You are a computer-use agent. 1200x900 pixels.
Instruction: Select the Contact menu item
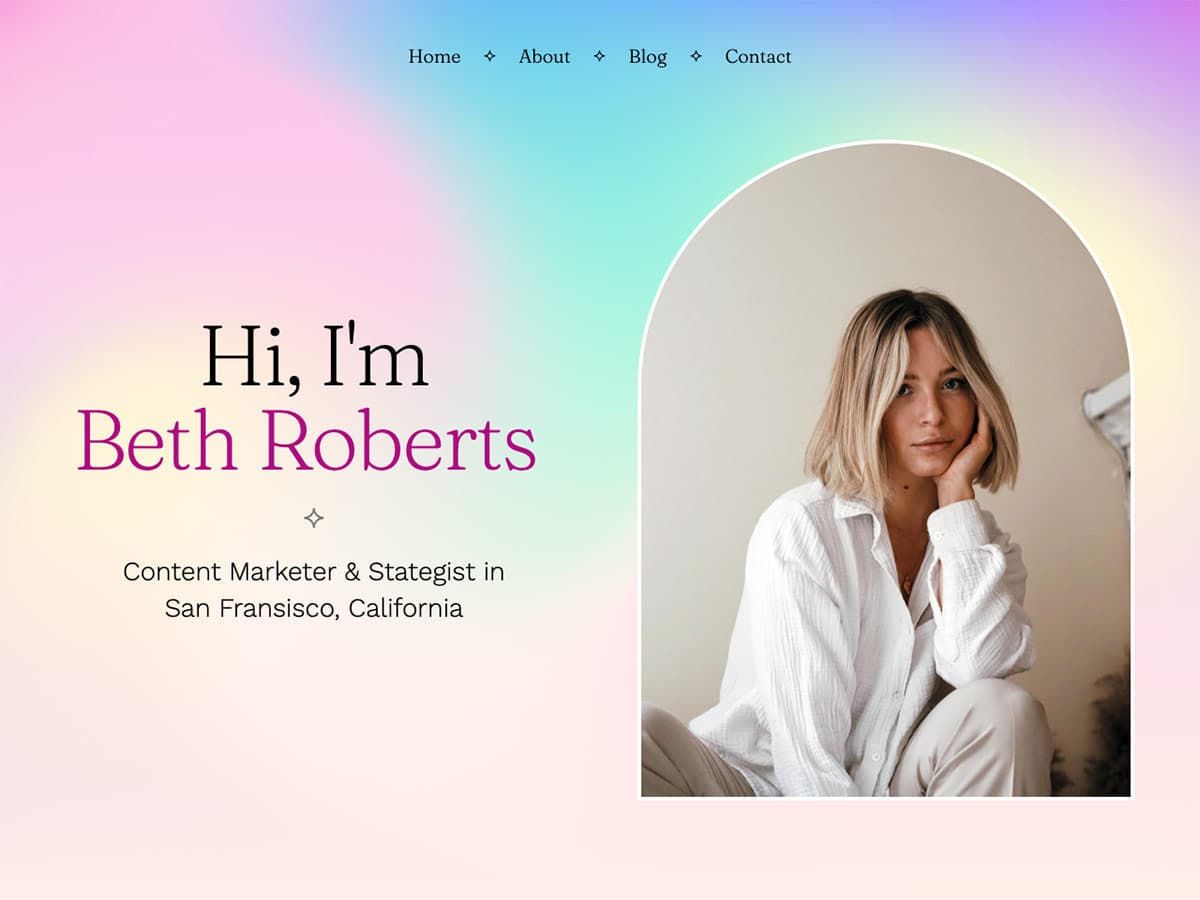coord(758,57)
